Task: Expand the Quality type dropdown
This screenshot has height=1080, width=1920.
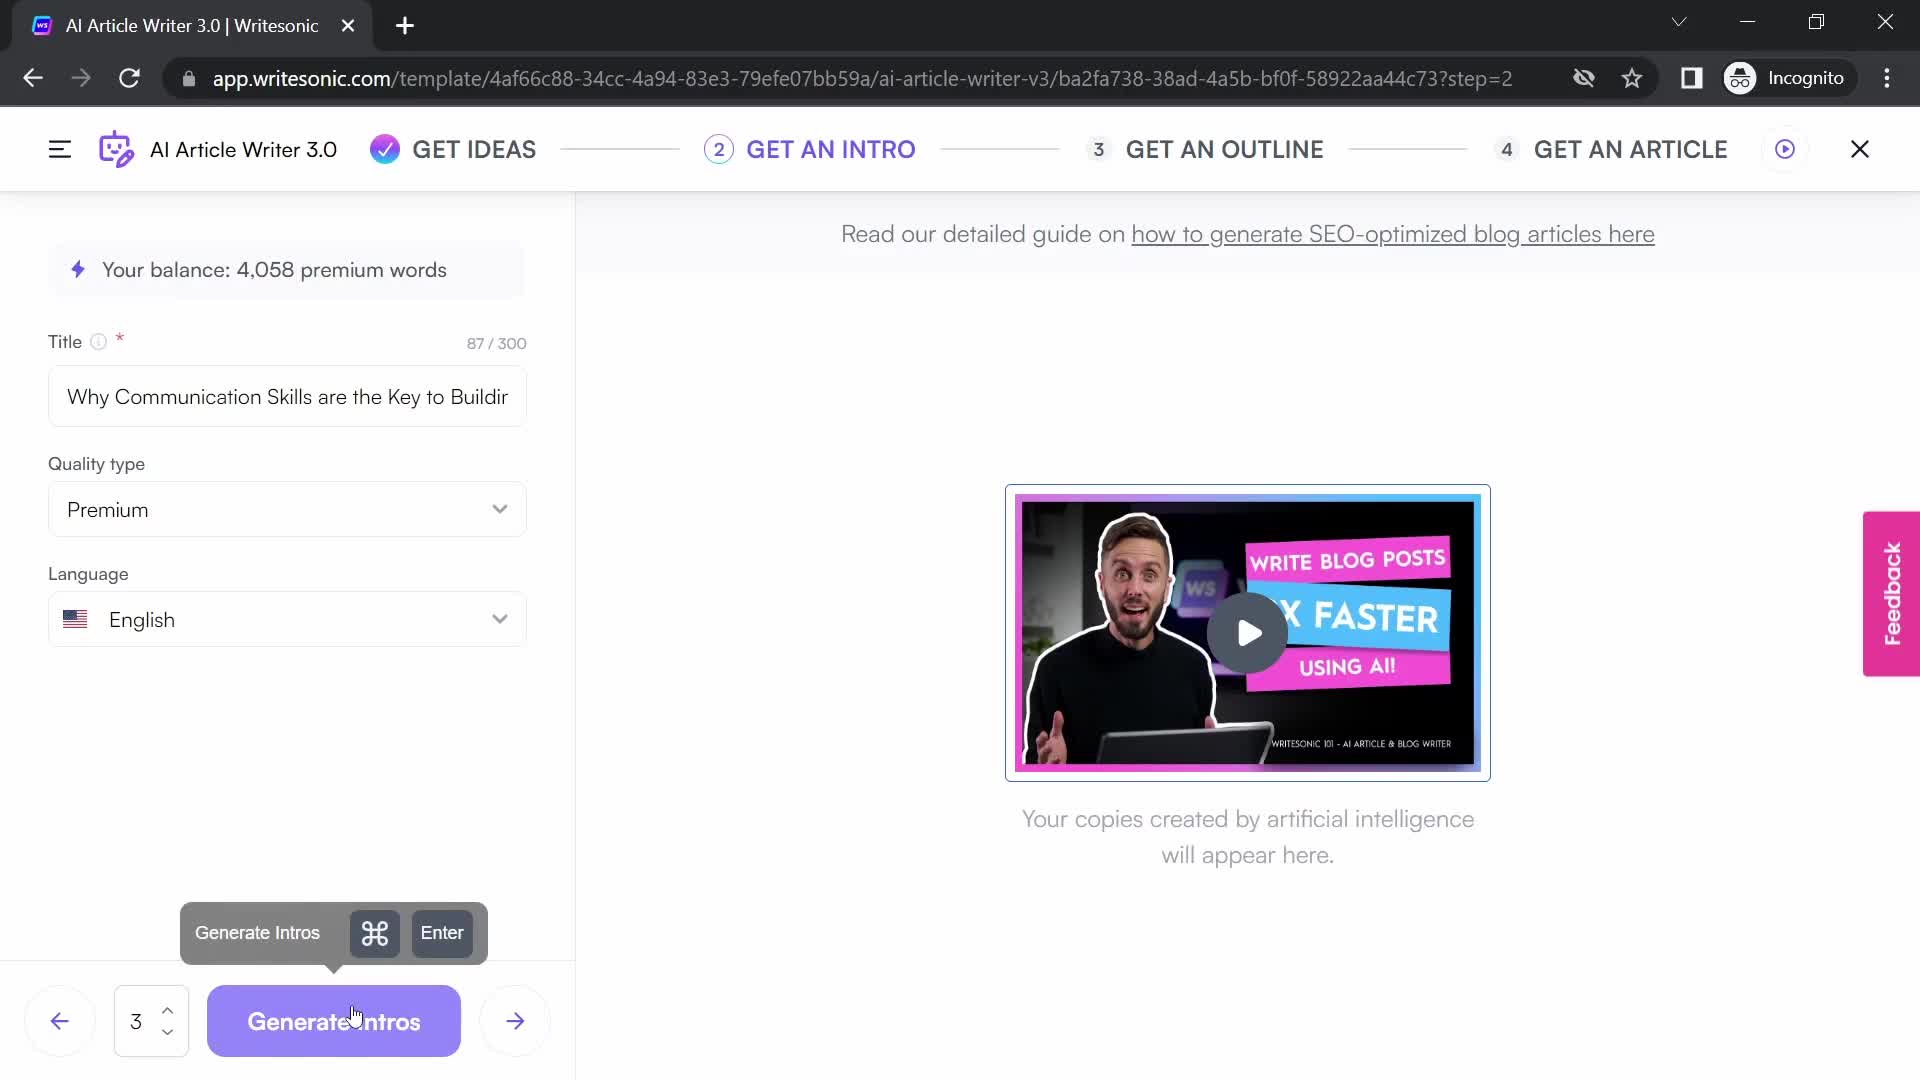Action: coord(500,509)
